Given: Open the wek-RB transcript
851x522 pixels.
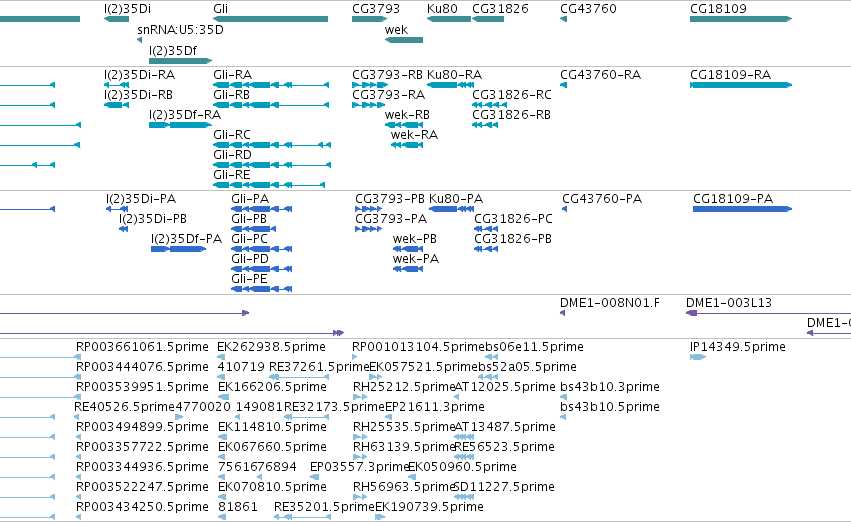Looking at the screenshot, I should (407, 115).
